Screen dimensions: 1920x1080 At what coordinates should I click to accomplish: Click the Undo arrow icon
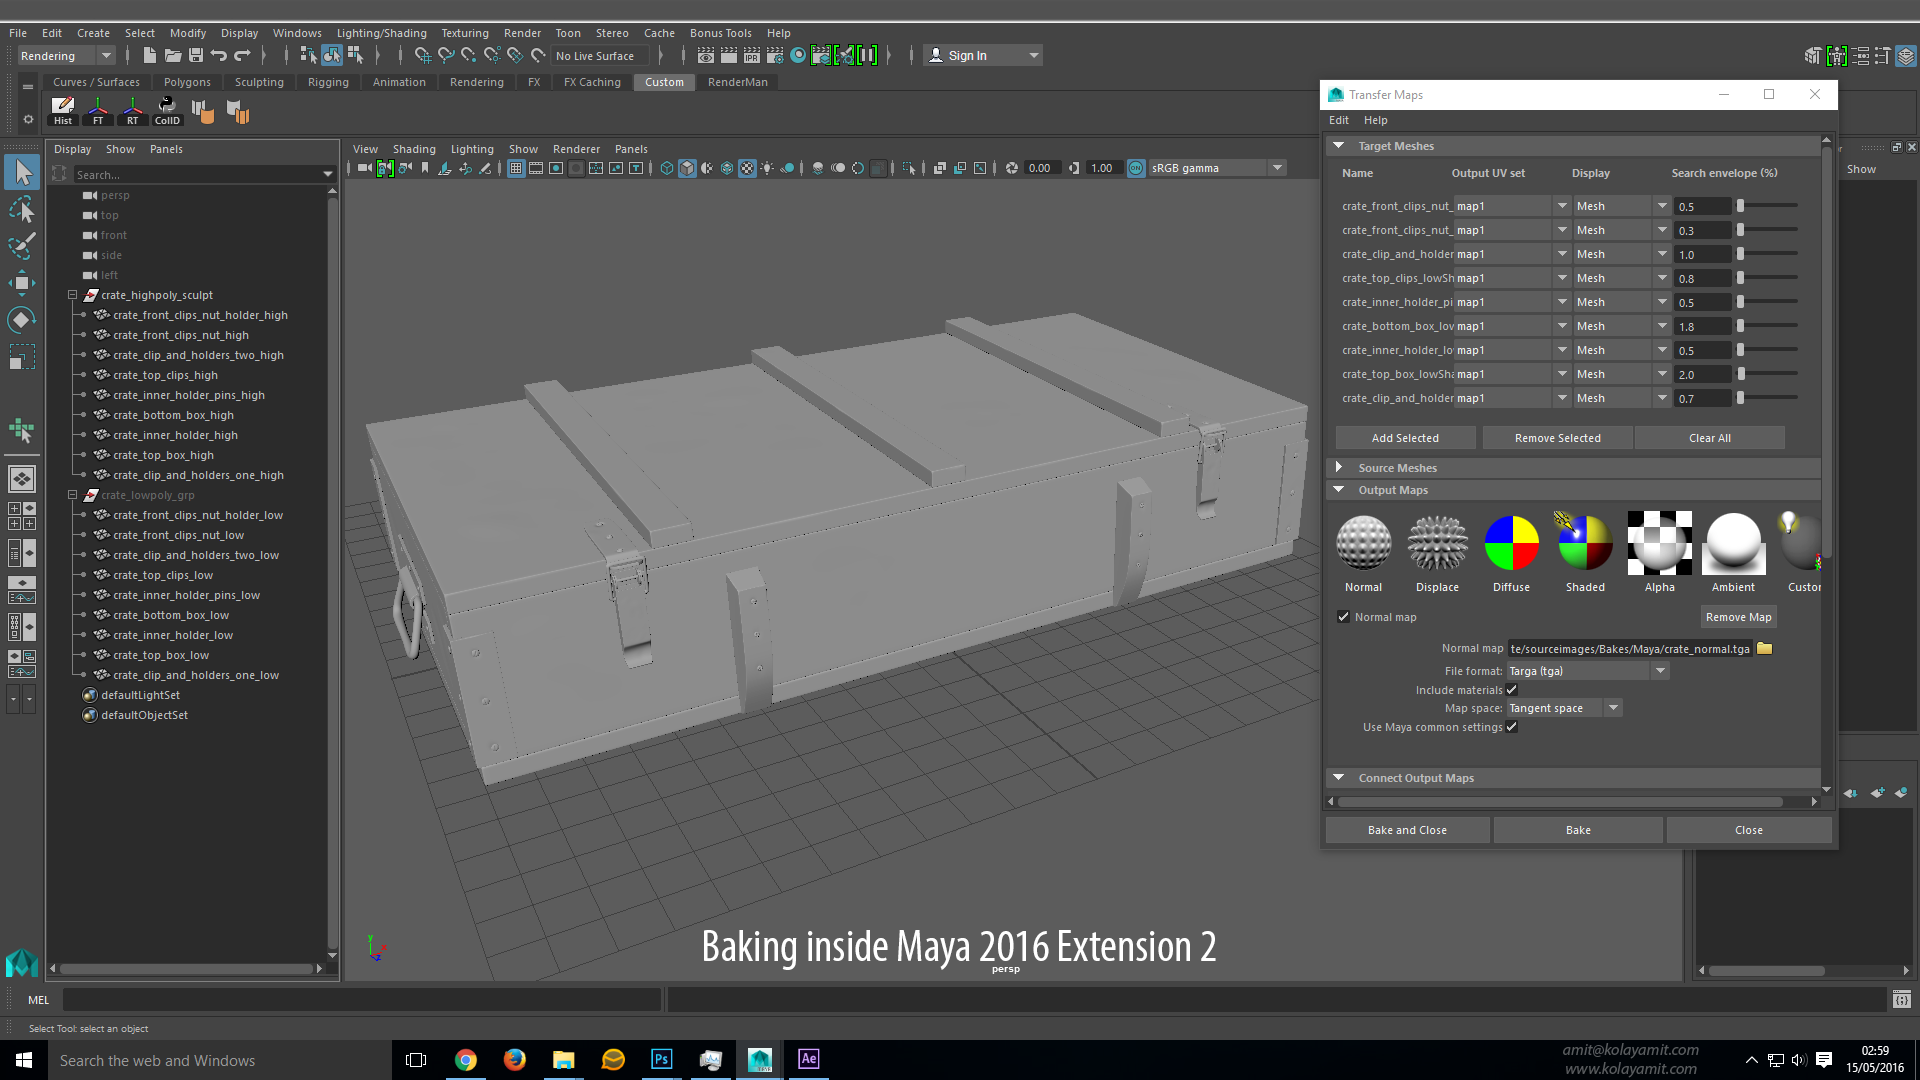point(219,56)
